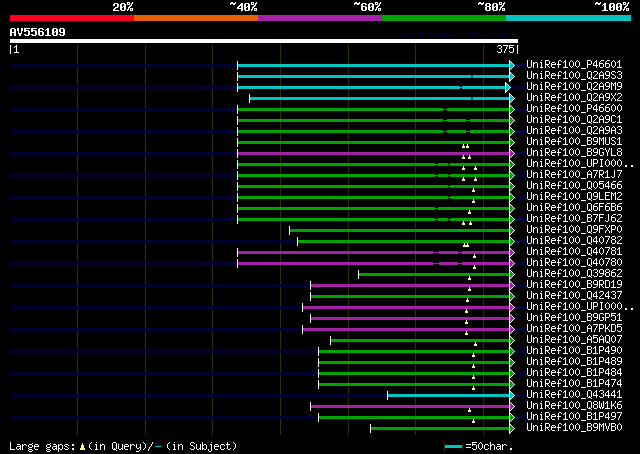Click the query end position 375

(505, 49)
